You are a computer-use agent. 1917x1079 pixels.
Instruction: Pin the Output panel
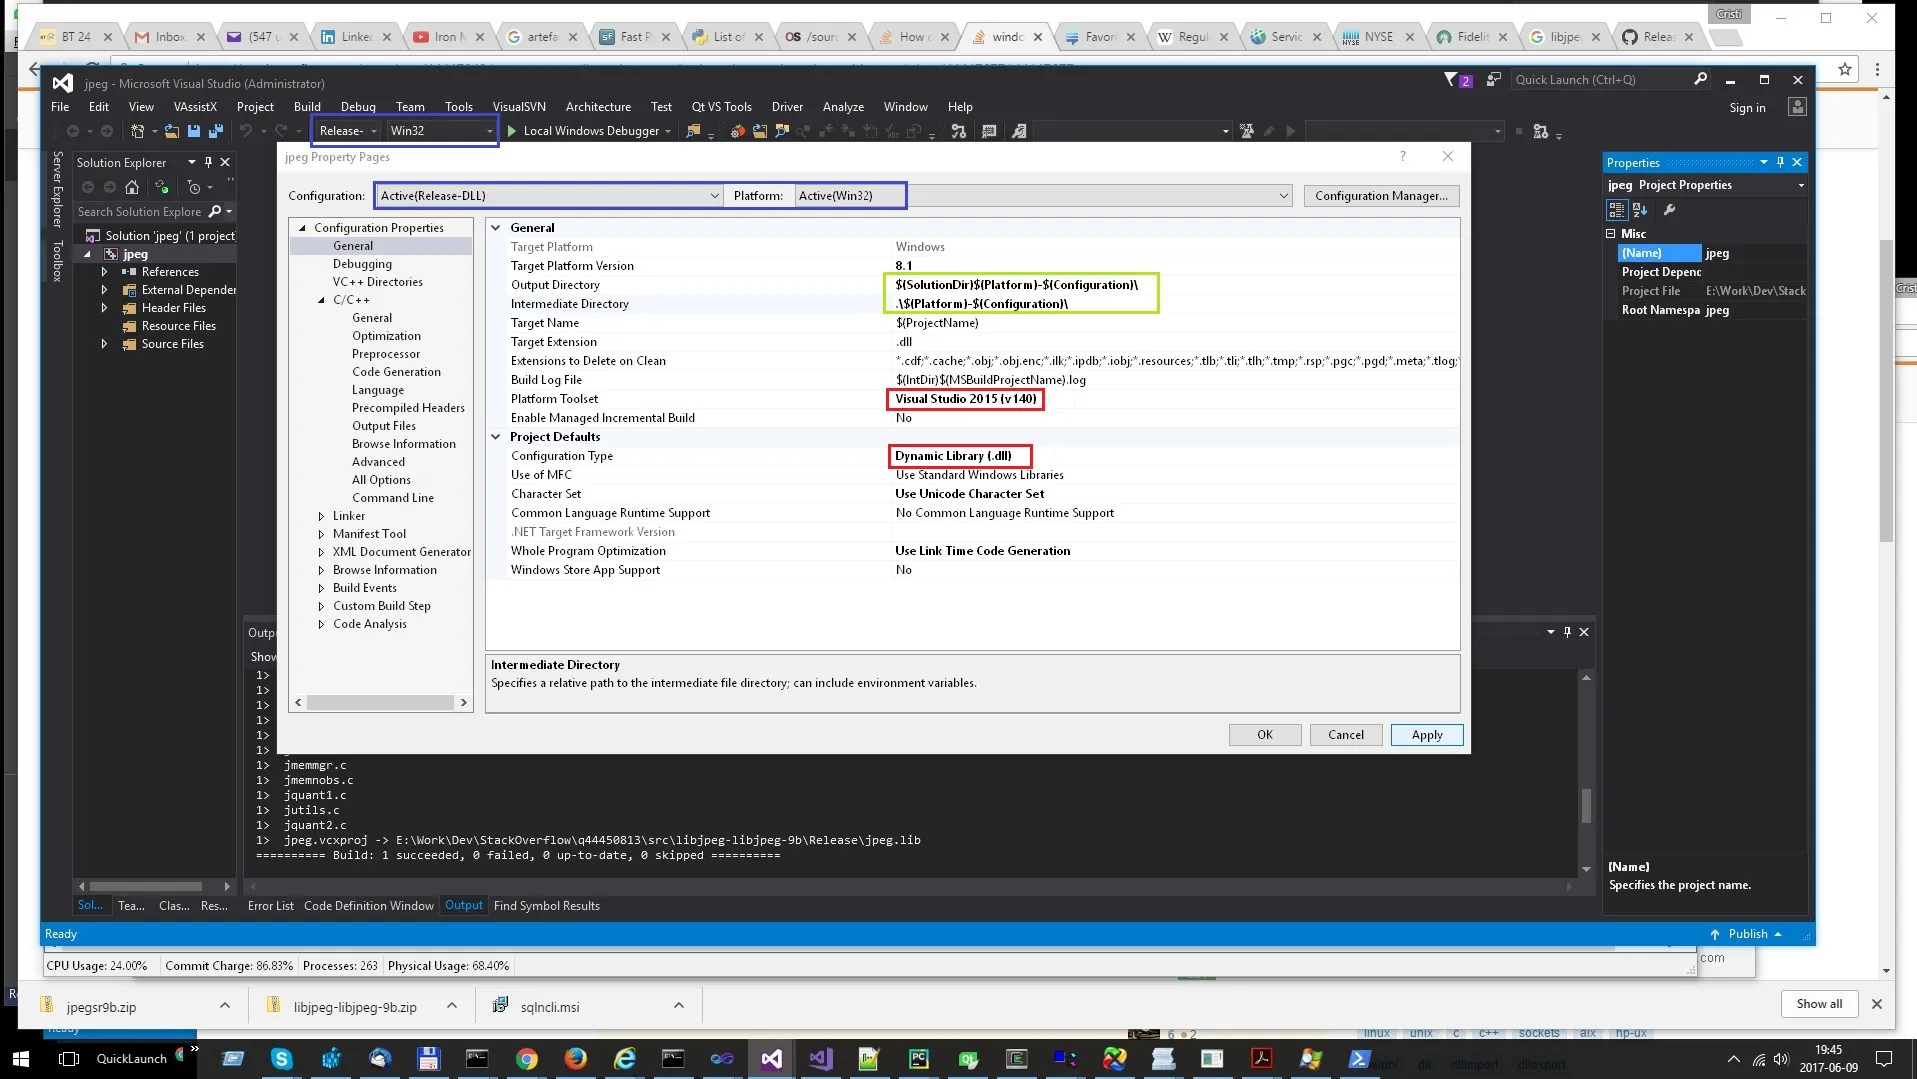pos(1567,632)
